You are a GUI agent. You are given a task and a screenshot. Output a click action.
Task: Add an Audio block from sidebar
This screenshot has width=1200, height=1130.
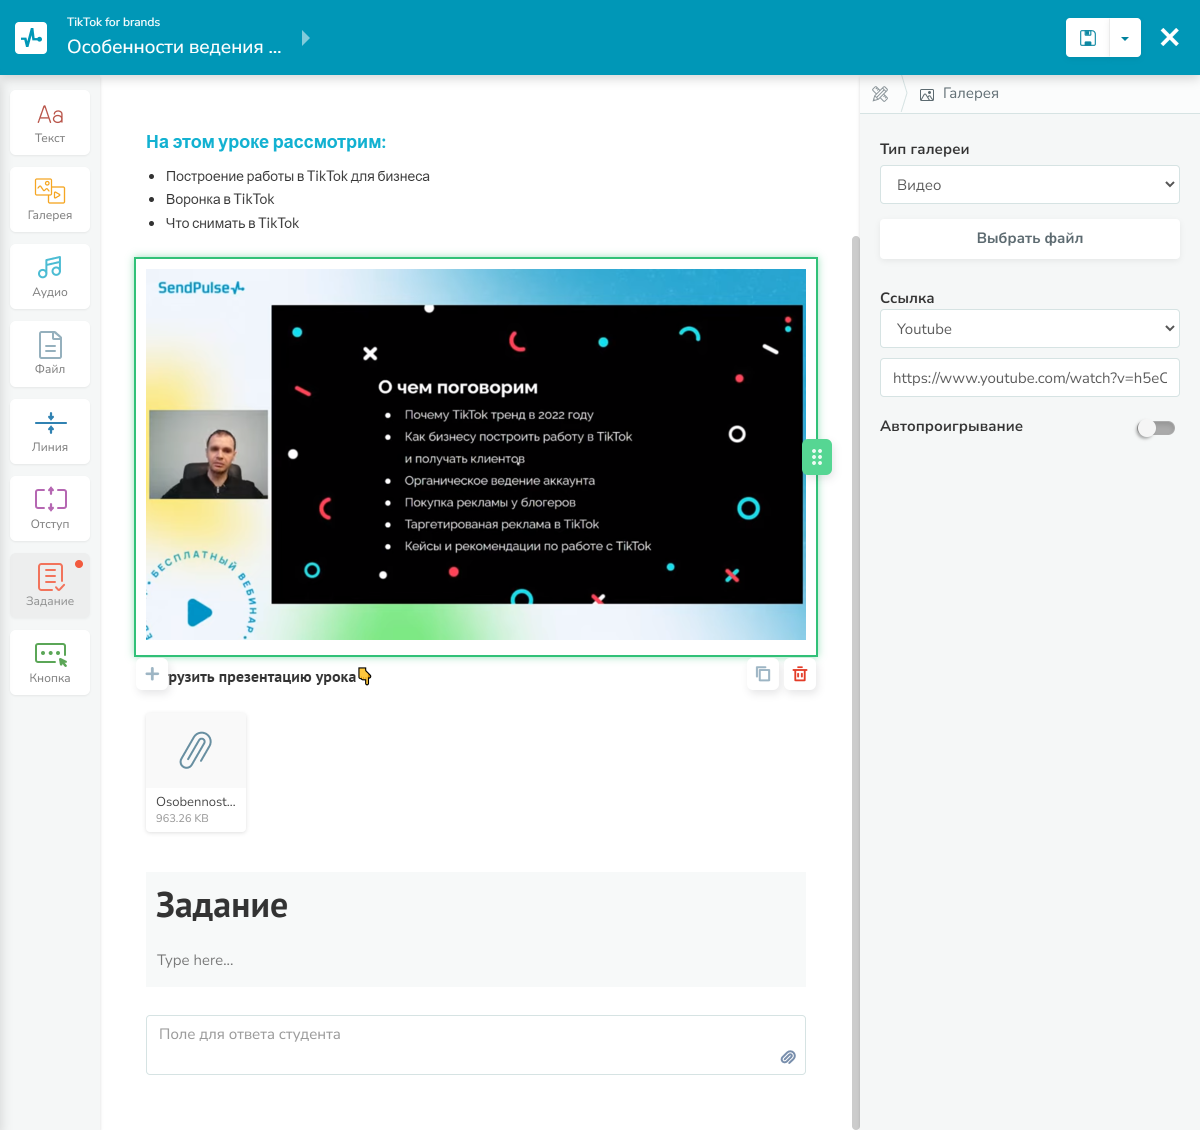pyautogui.click(x=50, y=276)
